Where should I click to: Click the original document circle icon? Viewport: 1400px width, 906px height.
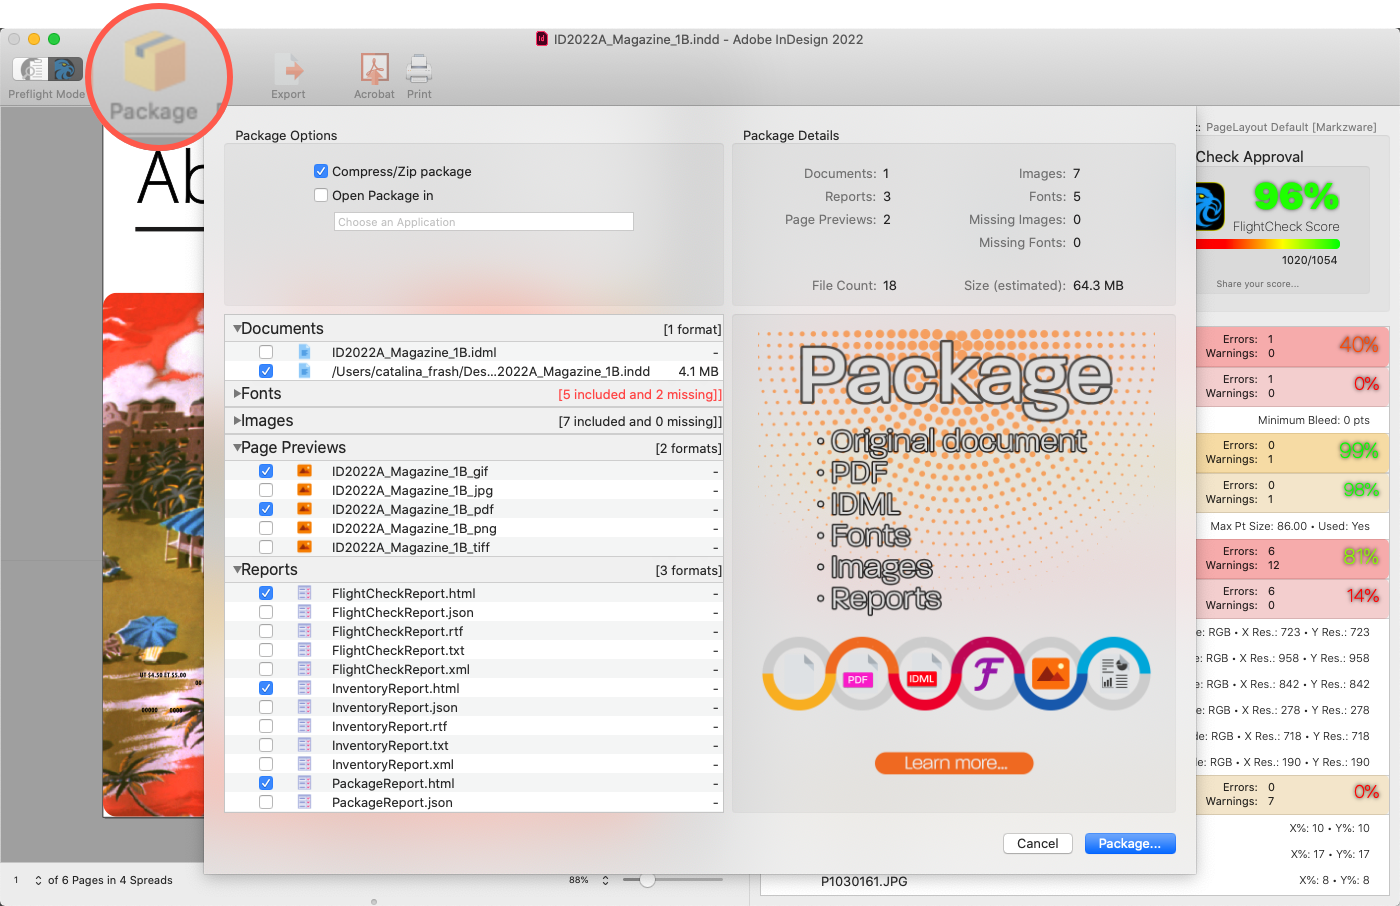798,674
